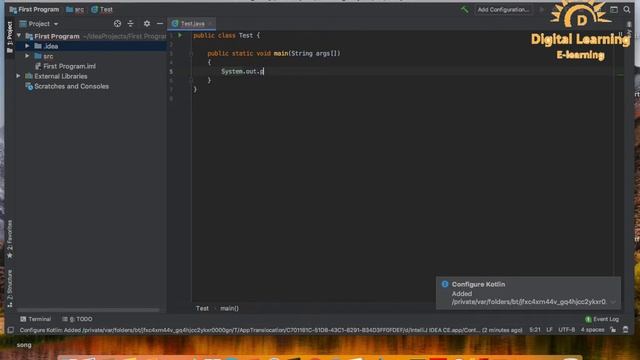
Task: Click 'main' in the method declaration
Action: 280,53
